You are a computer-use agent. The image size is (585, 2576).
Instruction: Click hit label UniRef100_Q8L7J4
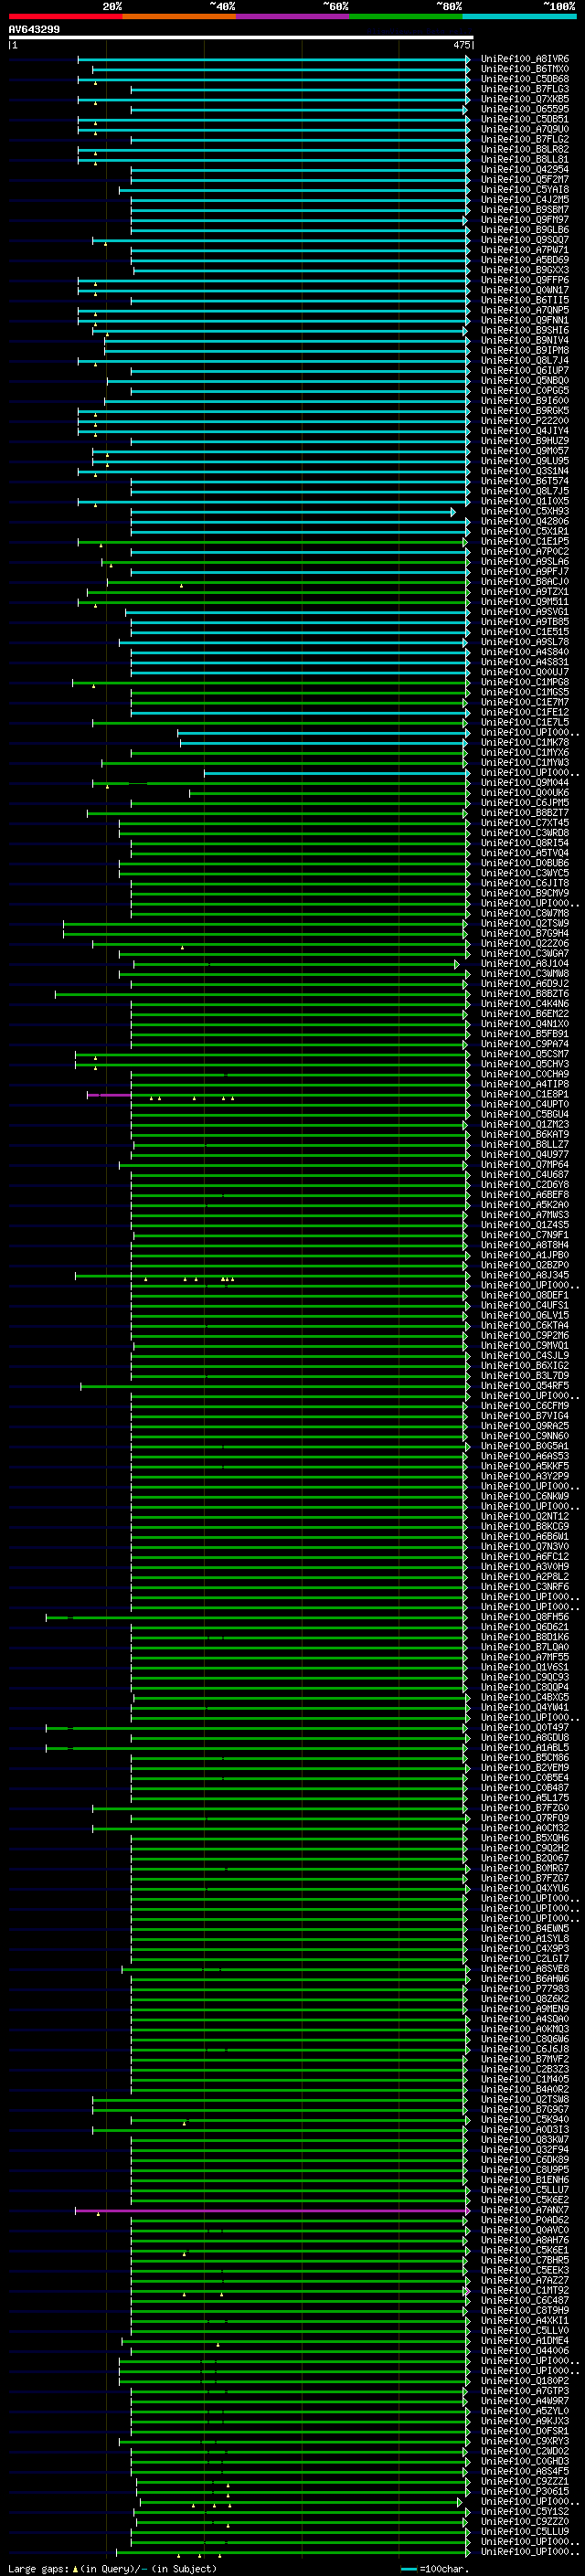point(525,360)
